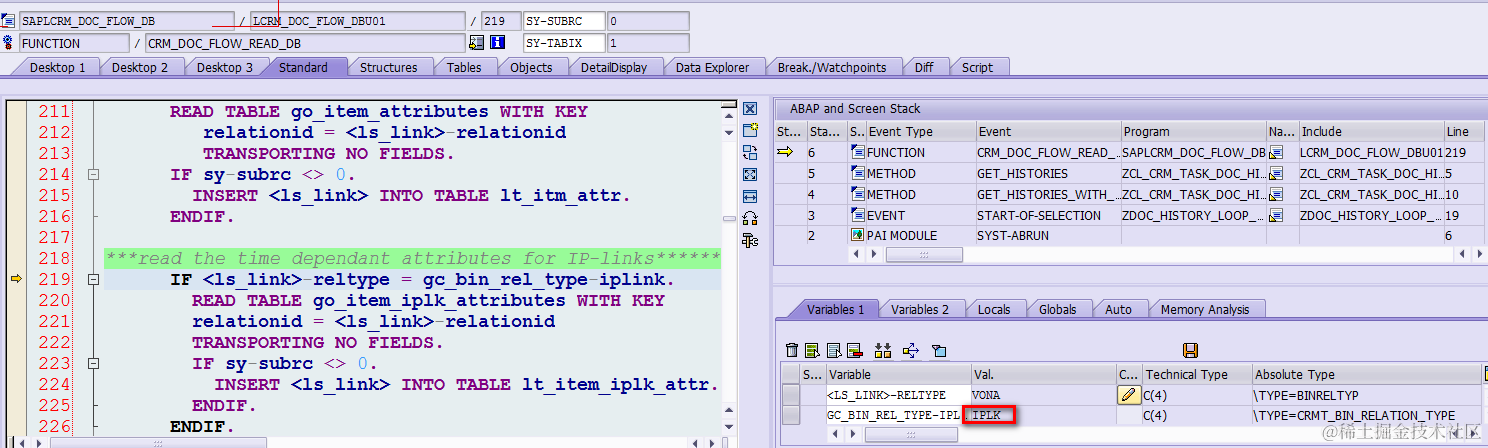Click the info icon next to function name
This screenshot has height=448, width=1488.
pos(497,43)
